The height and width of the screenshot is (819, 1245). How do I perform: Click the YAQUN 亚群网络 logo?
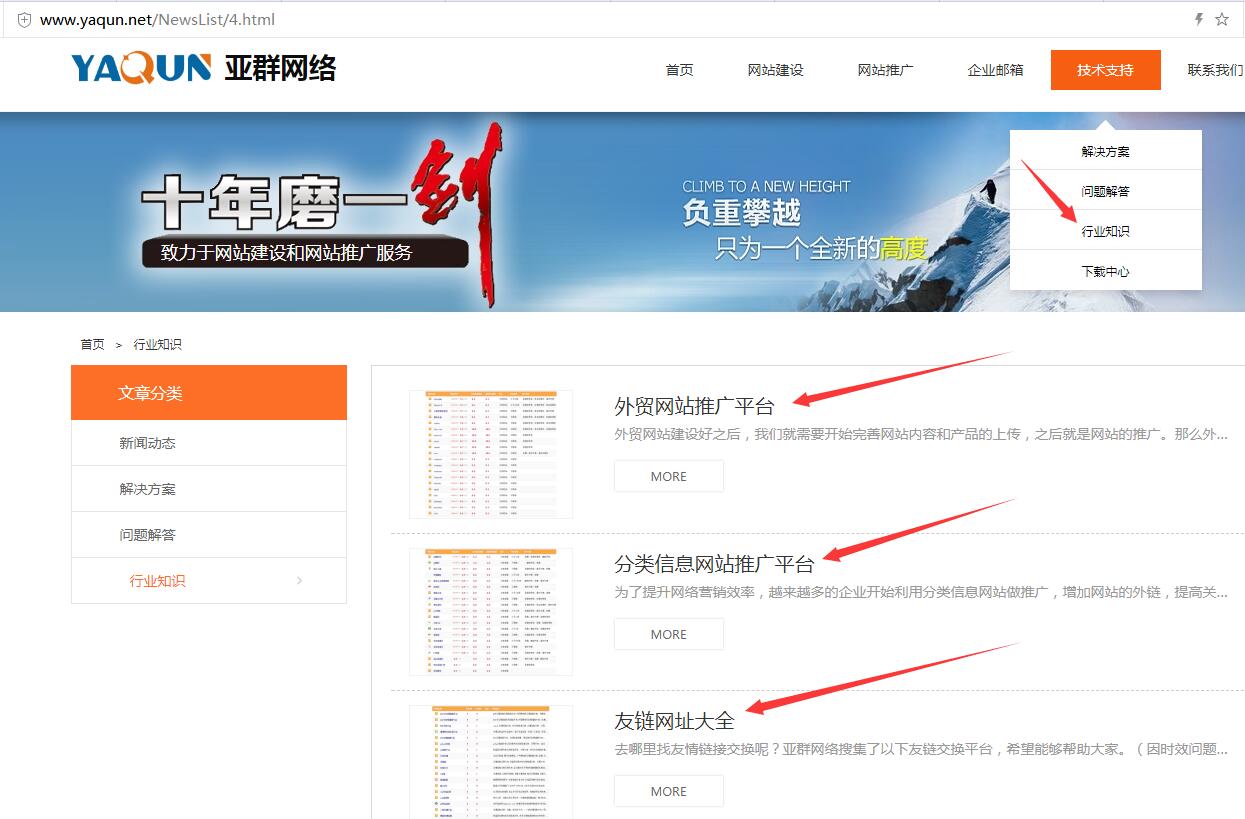(203, 68)
